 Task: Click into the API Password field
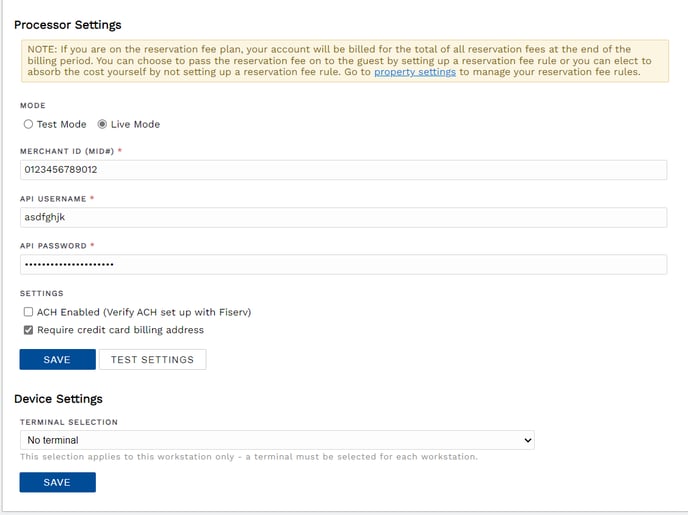(x=344, y=265)
